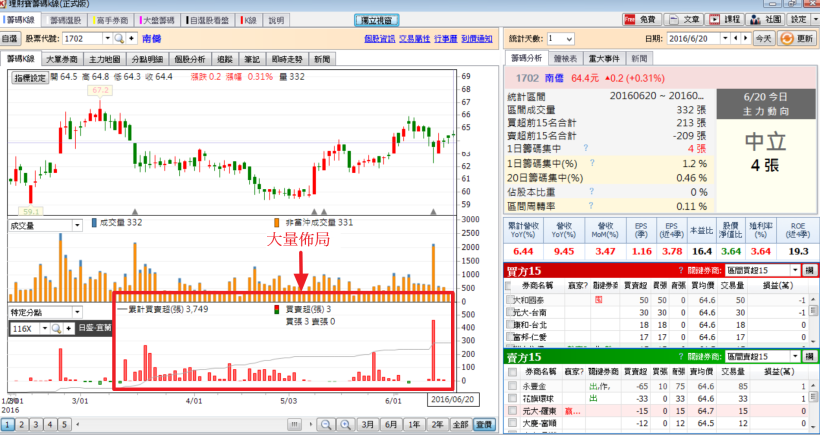Click scroll-left arrow beside page button 5

click(78, 424)
